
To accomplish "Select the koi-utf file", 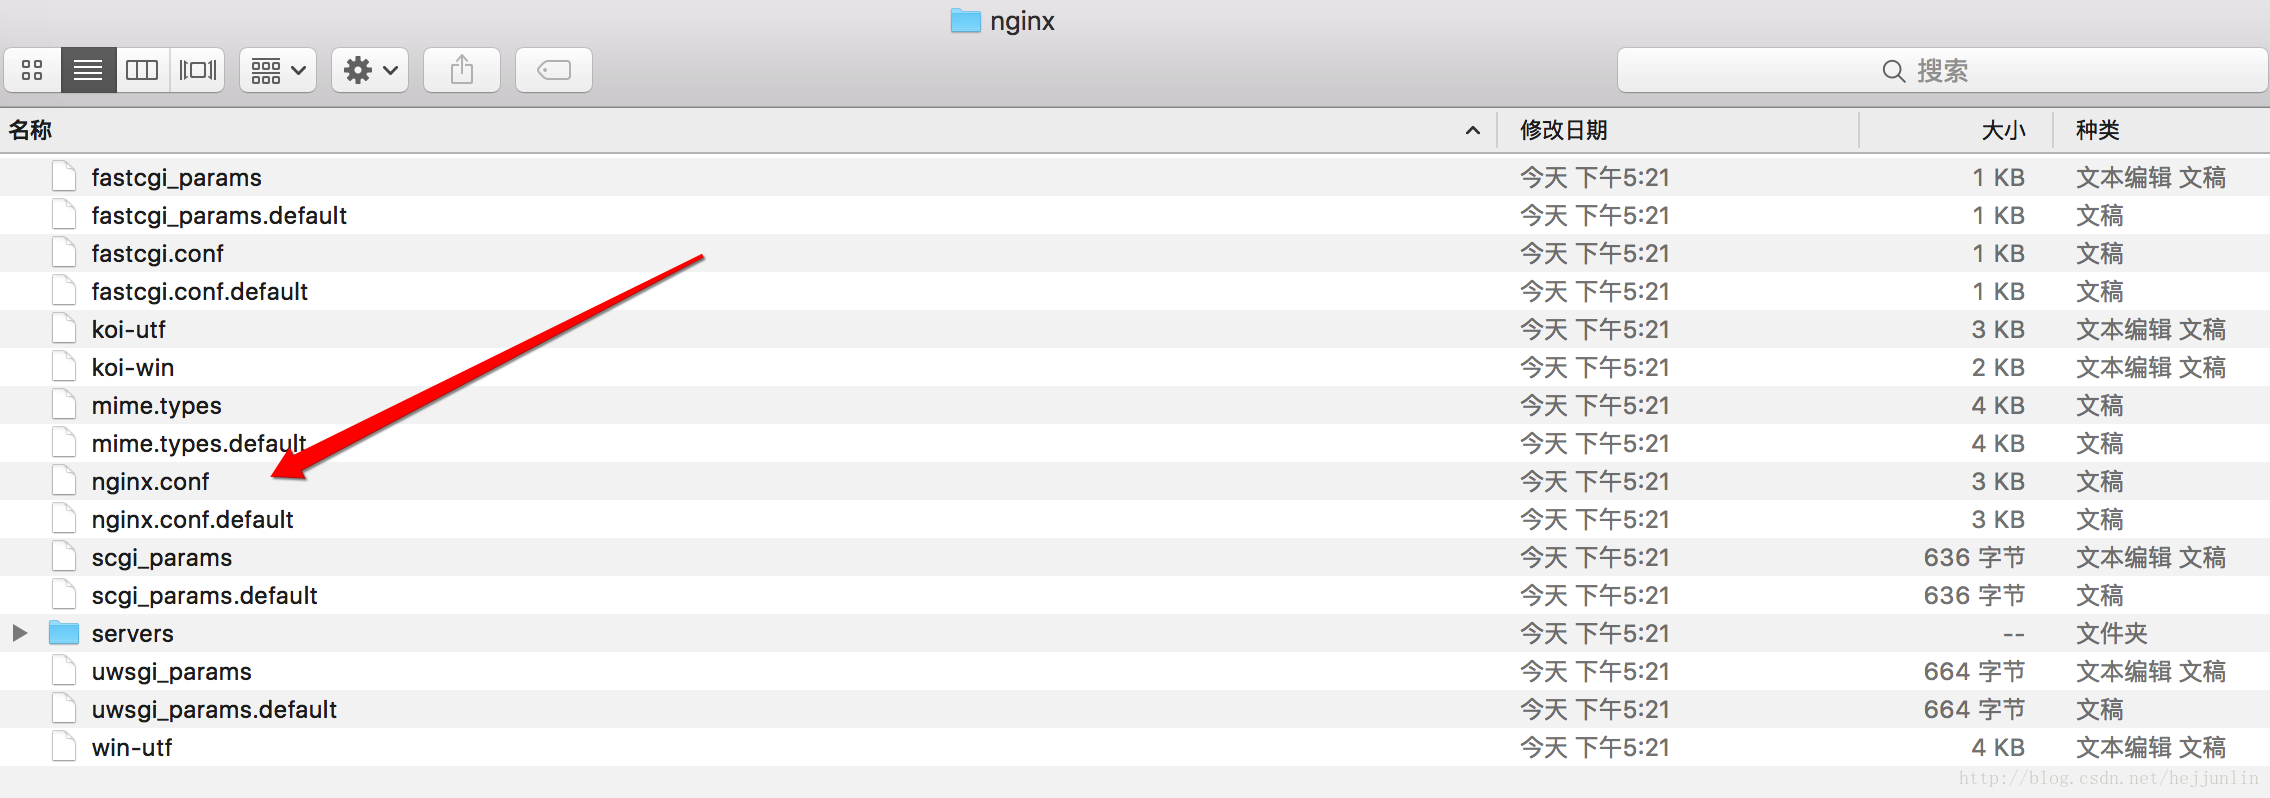I will pyautogui.click(x=128, y=330).
